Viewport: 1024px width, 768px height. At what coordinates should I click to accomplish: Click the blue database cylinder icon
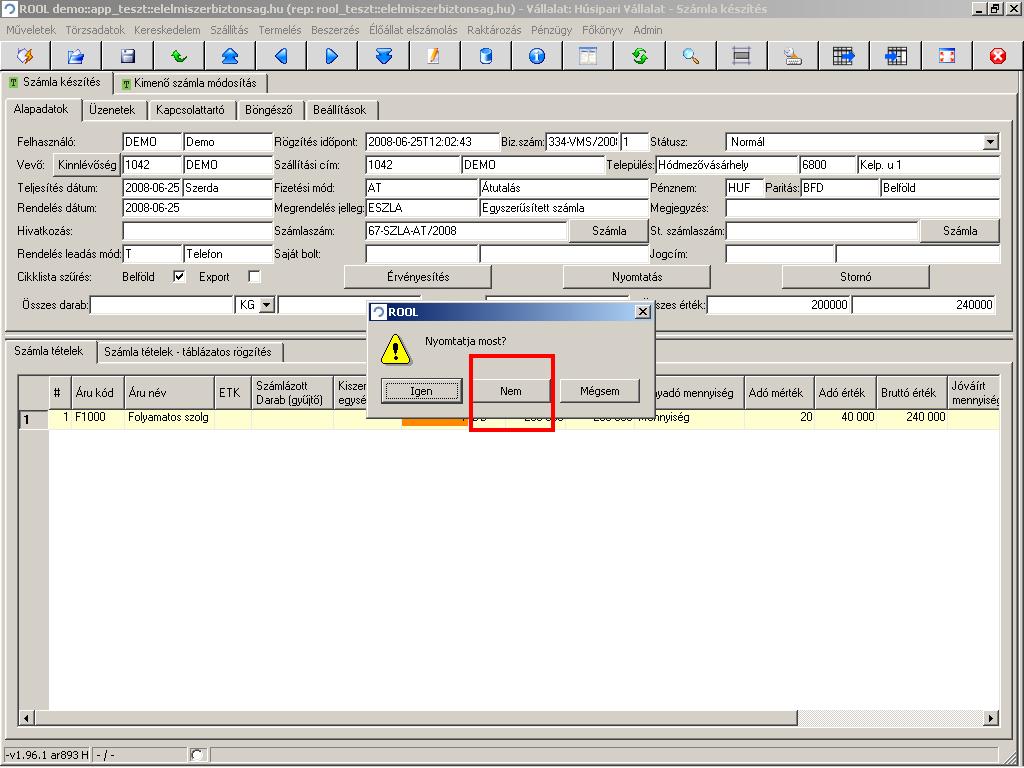485,56
